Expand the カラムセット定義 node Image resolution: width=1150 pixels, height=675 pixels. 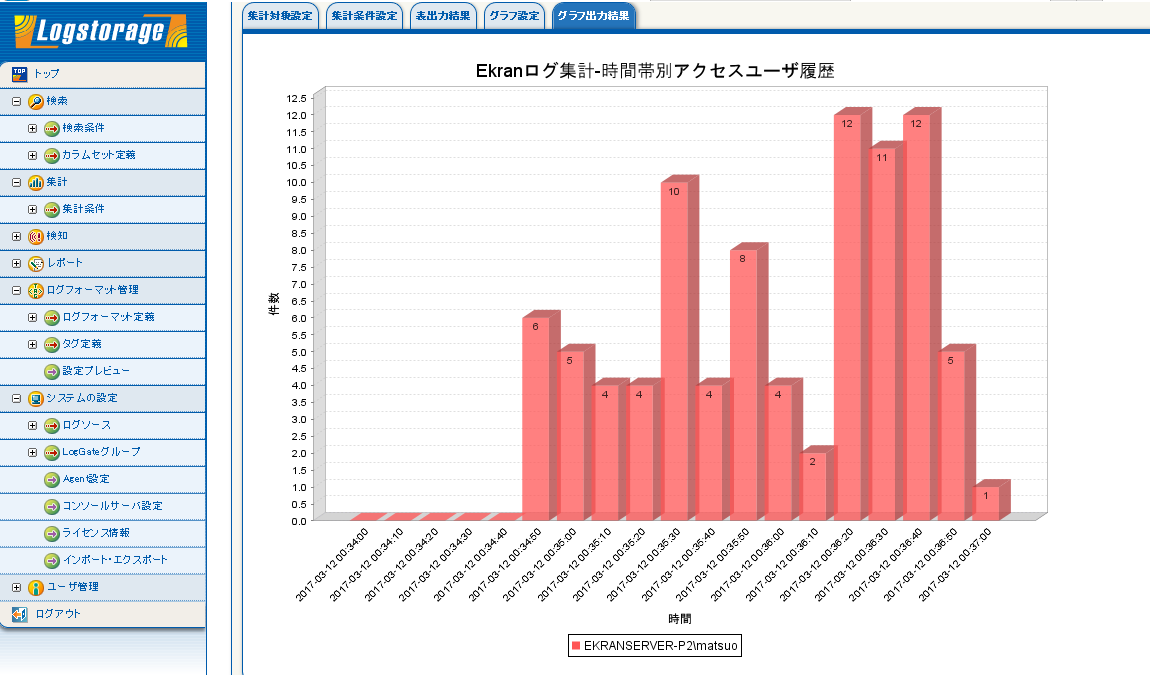(32, 156)
